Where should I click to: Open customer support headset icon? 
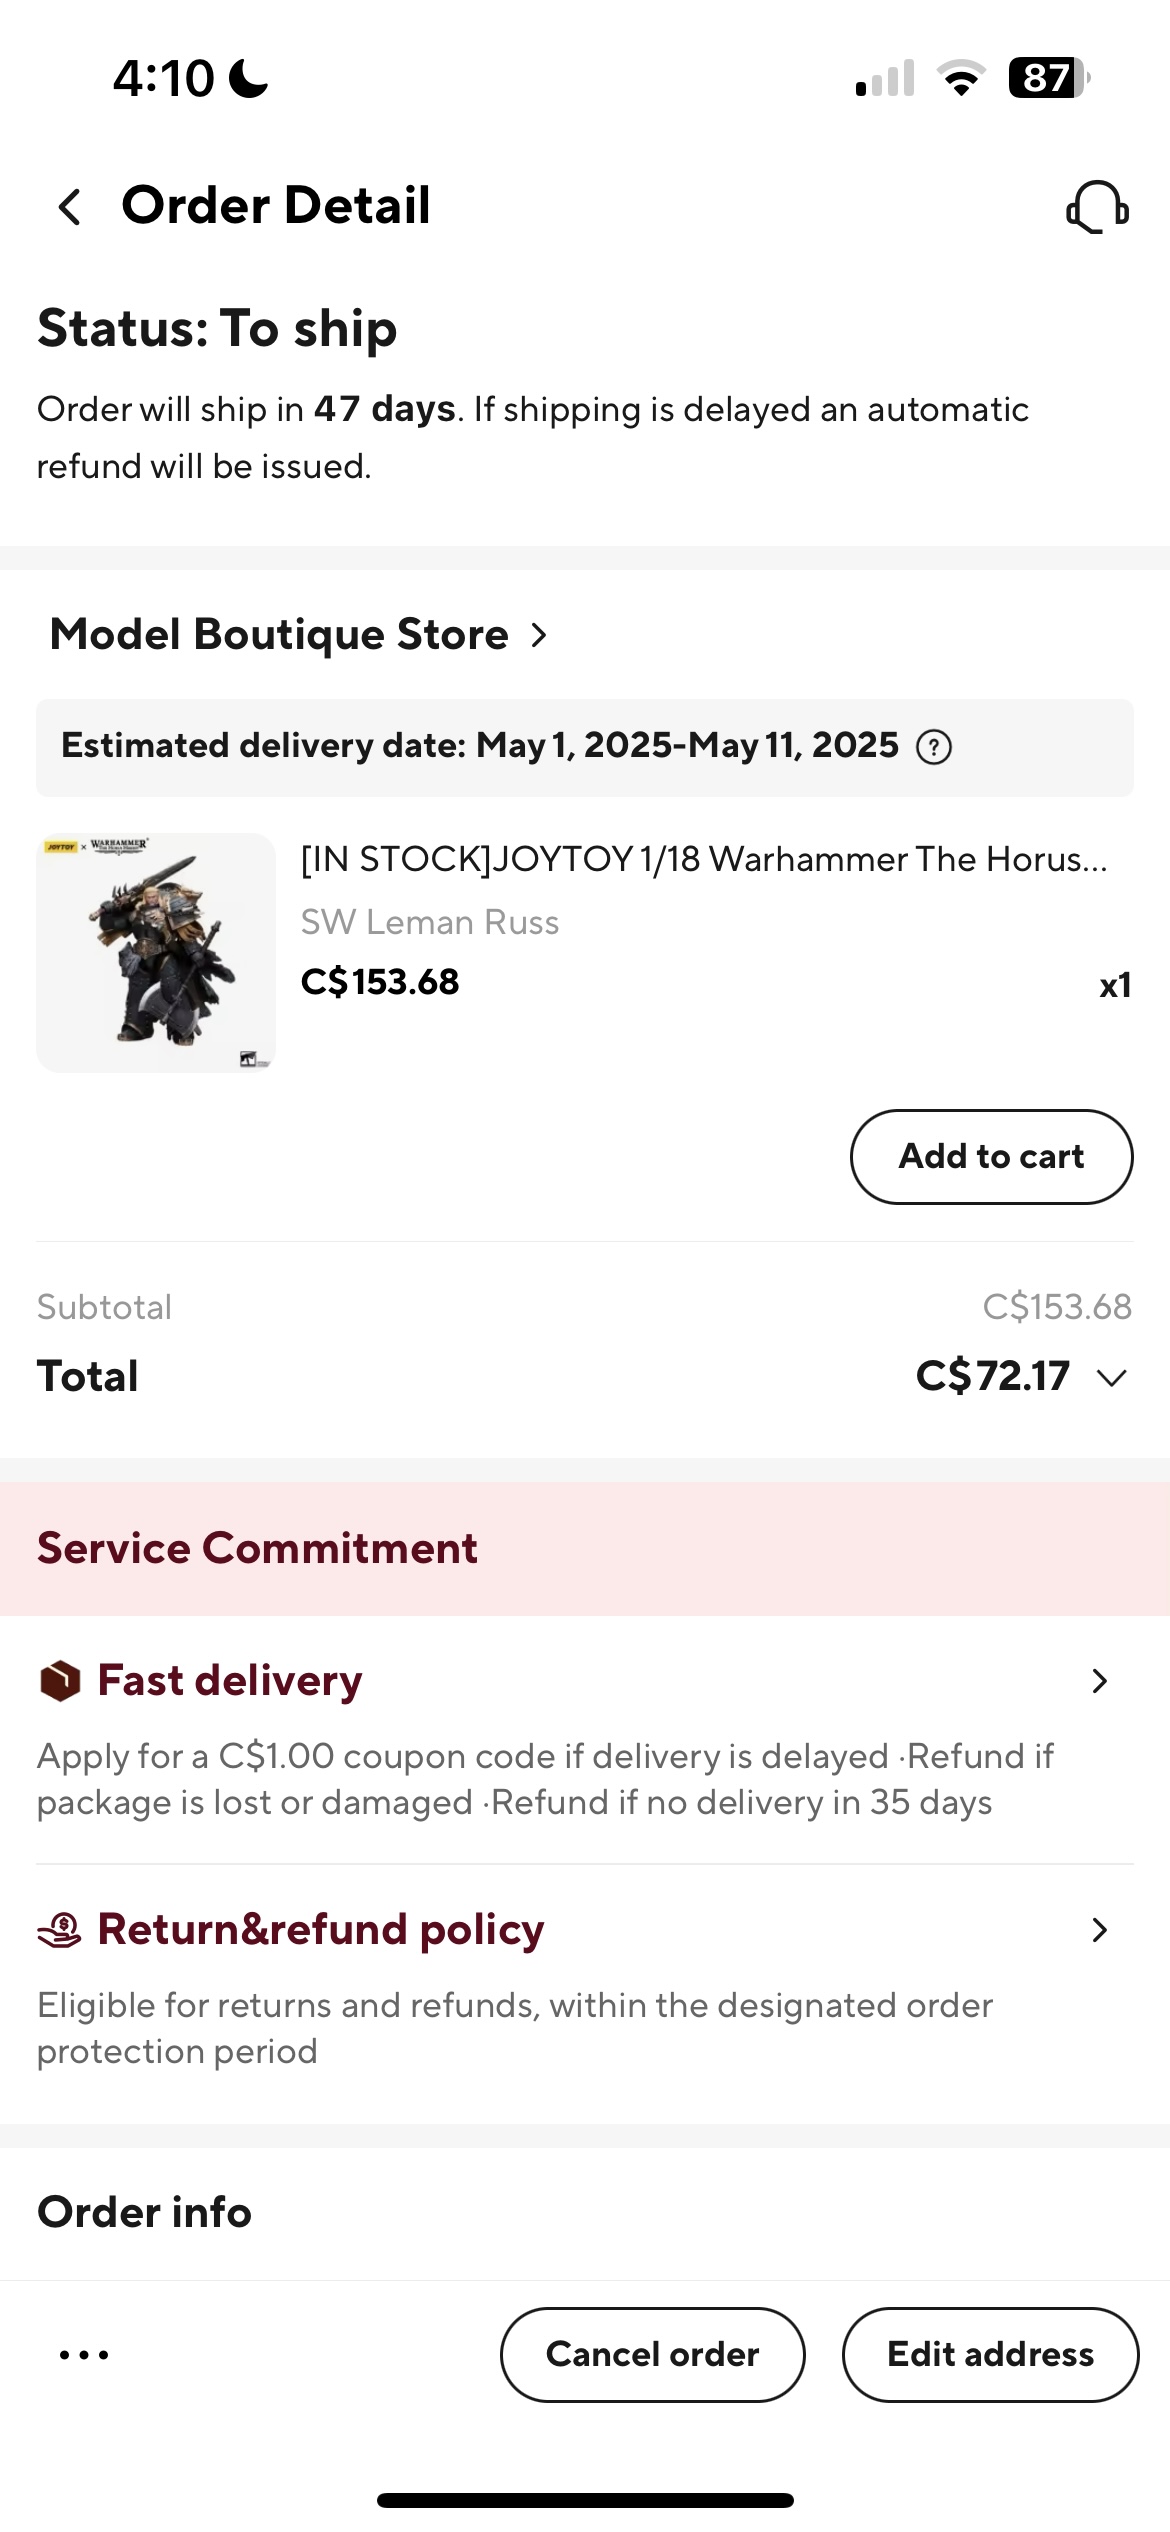(x=1097, y=207)
